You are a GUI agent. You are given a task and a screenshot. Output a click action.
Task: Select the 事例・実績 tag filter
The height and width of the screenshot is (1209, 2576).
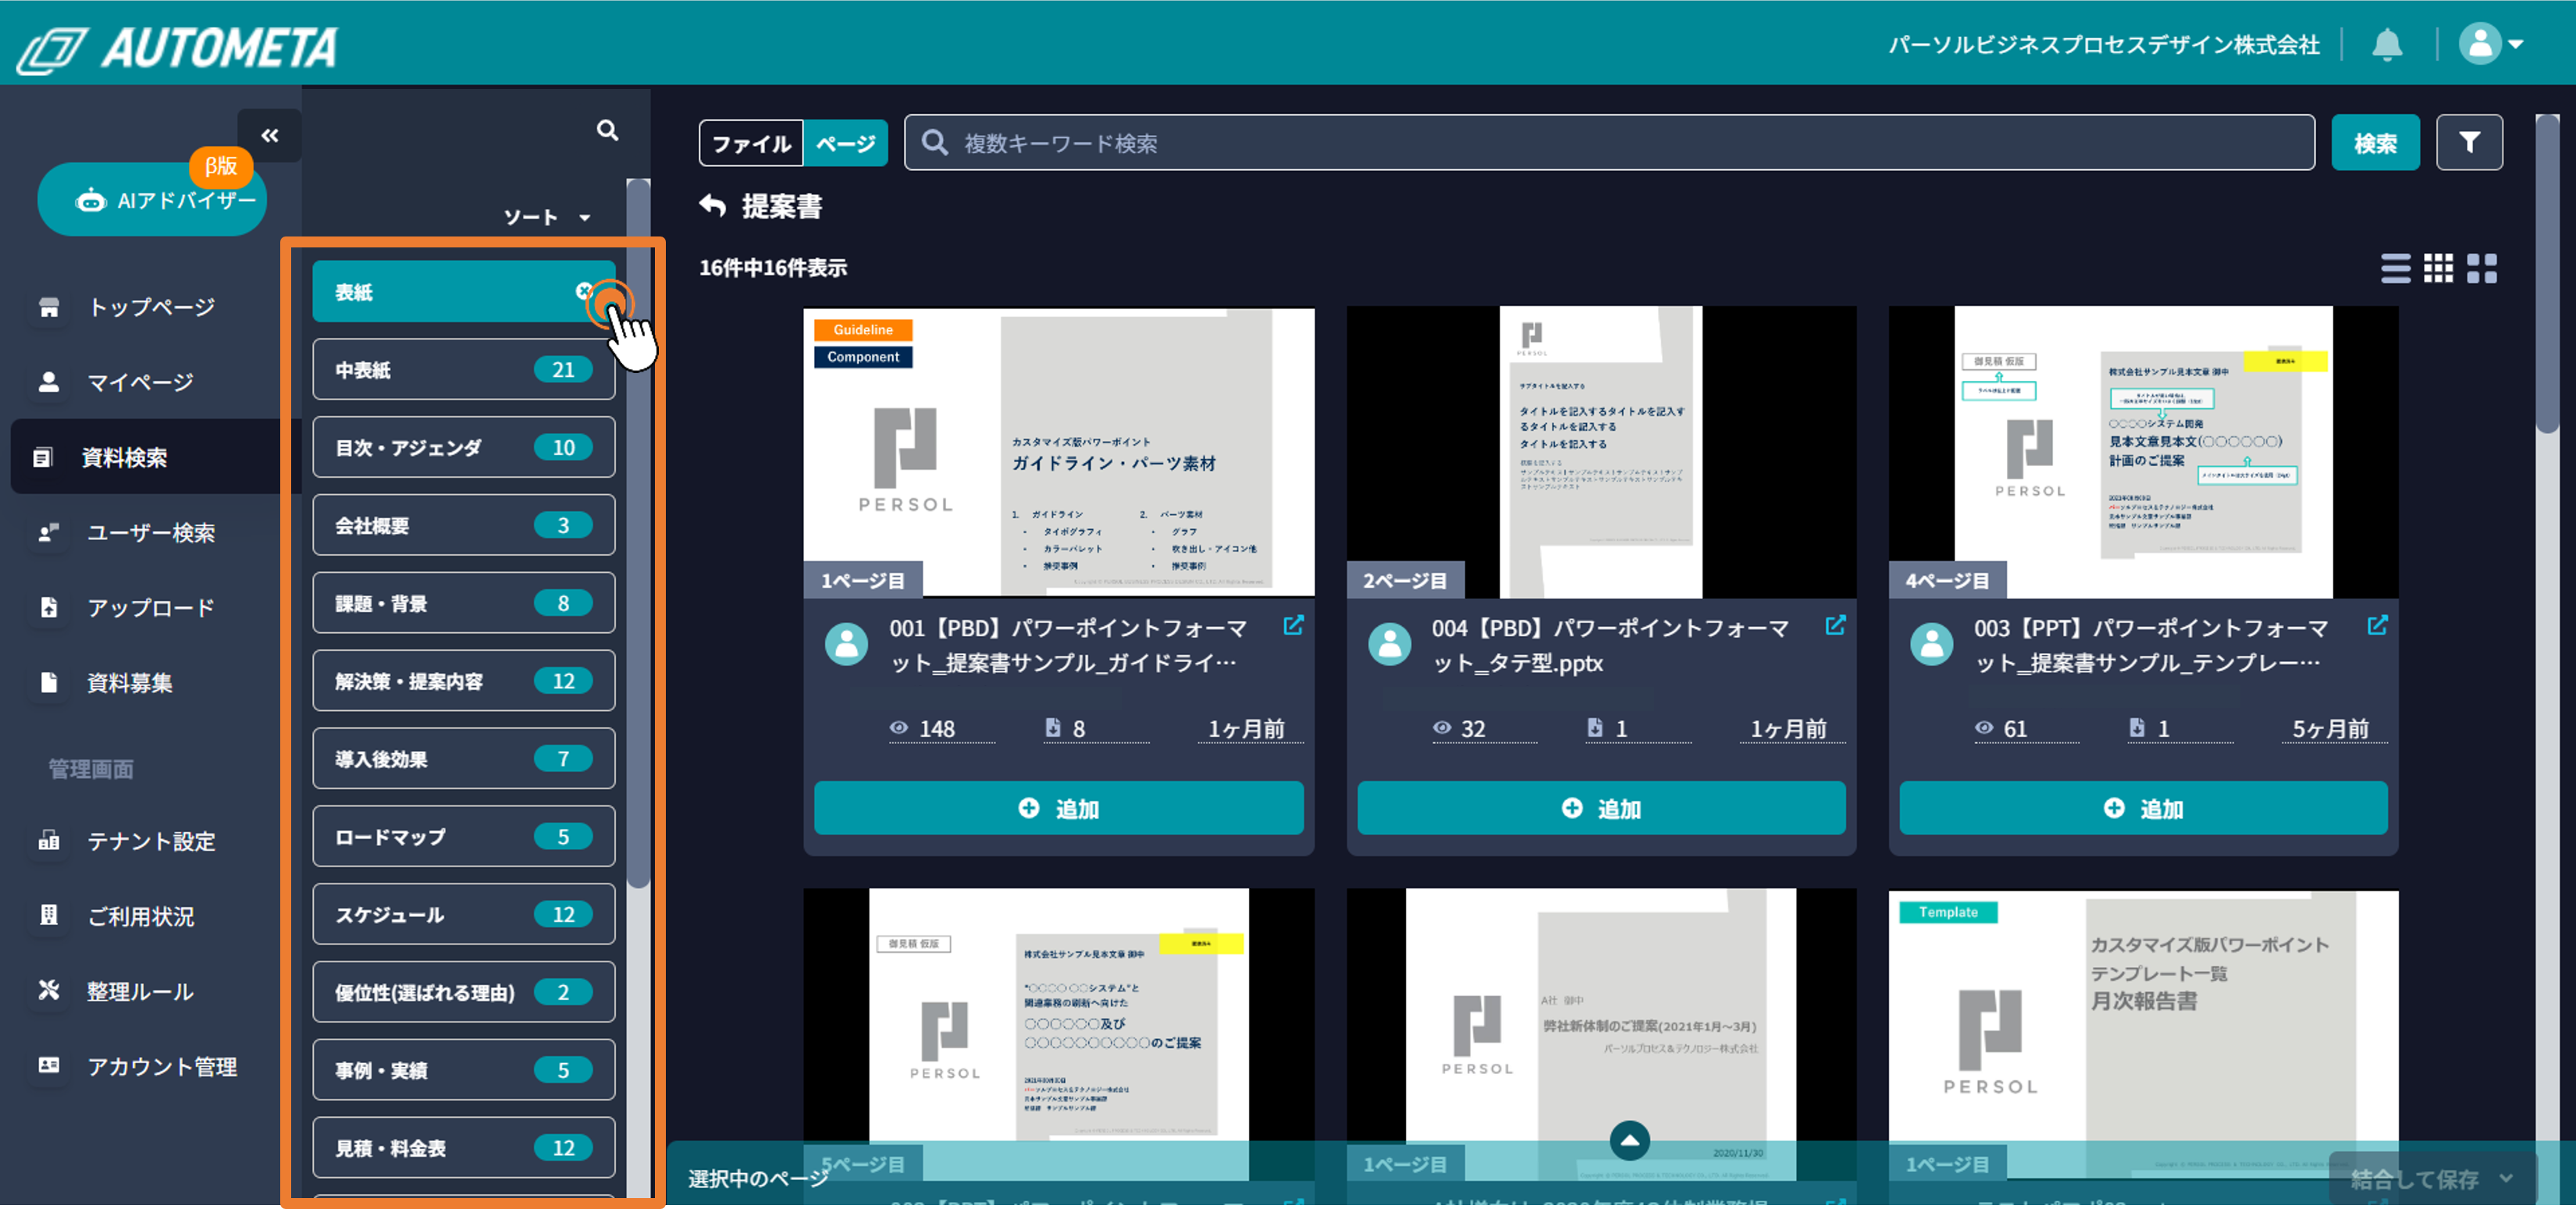tap(463, 1070)
